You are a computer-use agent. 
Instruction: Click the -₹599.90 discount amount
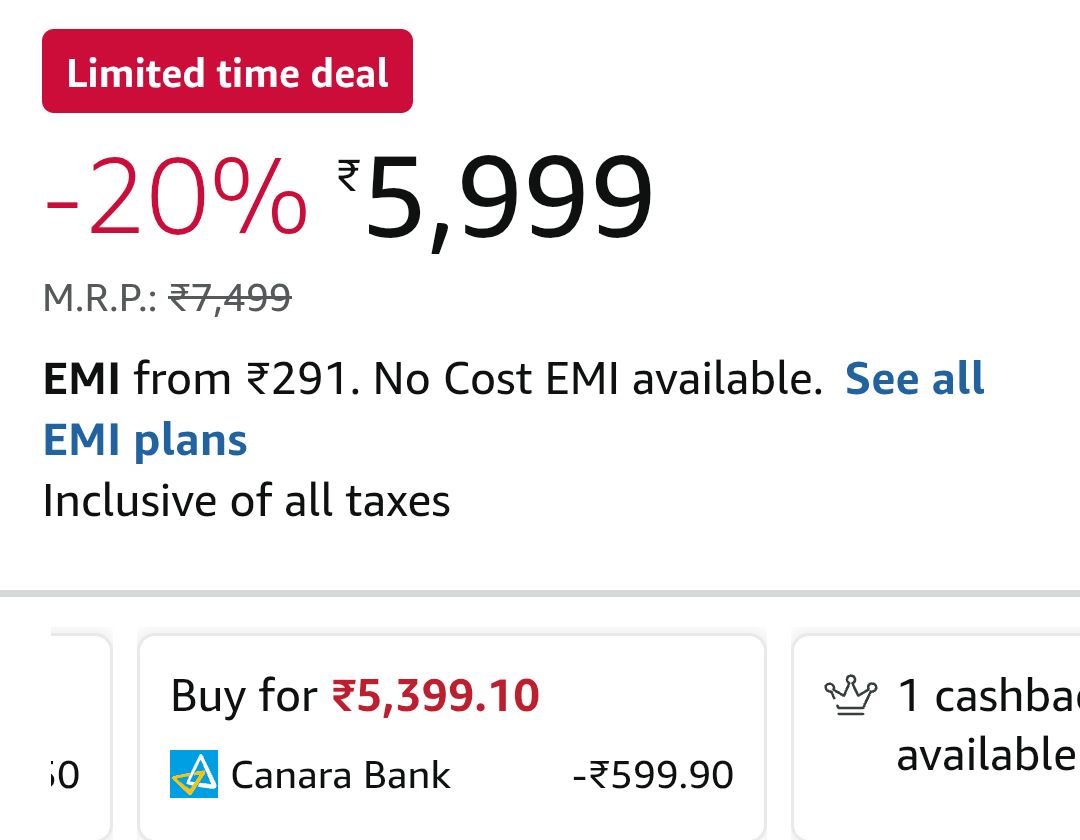[x=653, y=775]
